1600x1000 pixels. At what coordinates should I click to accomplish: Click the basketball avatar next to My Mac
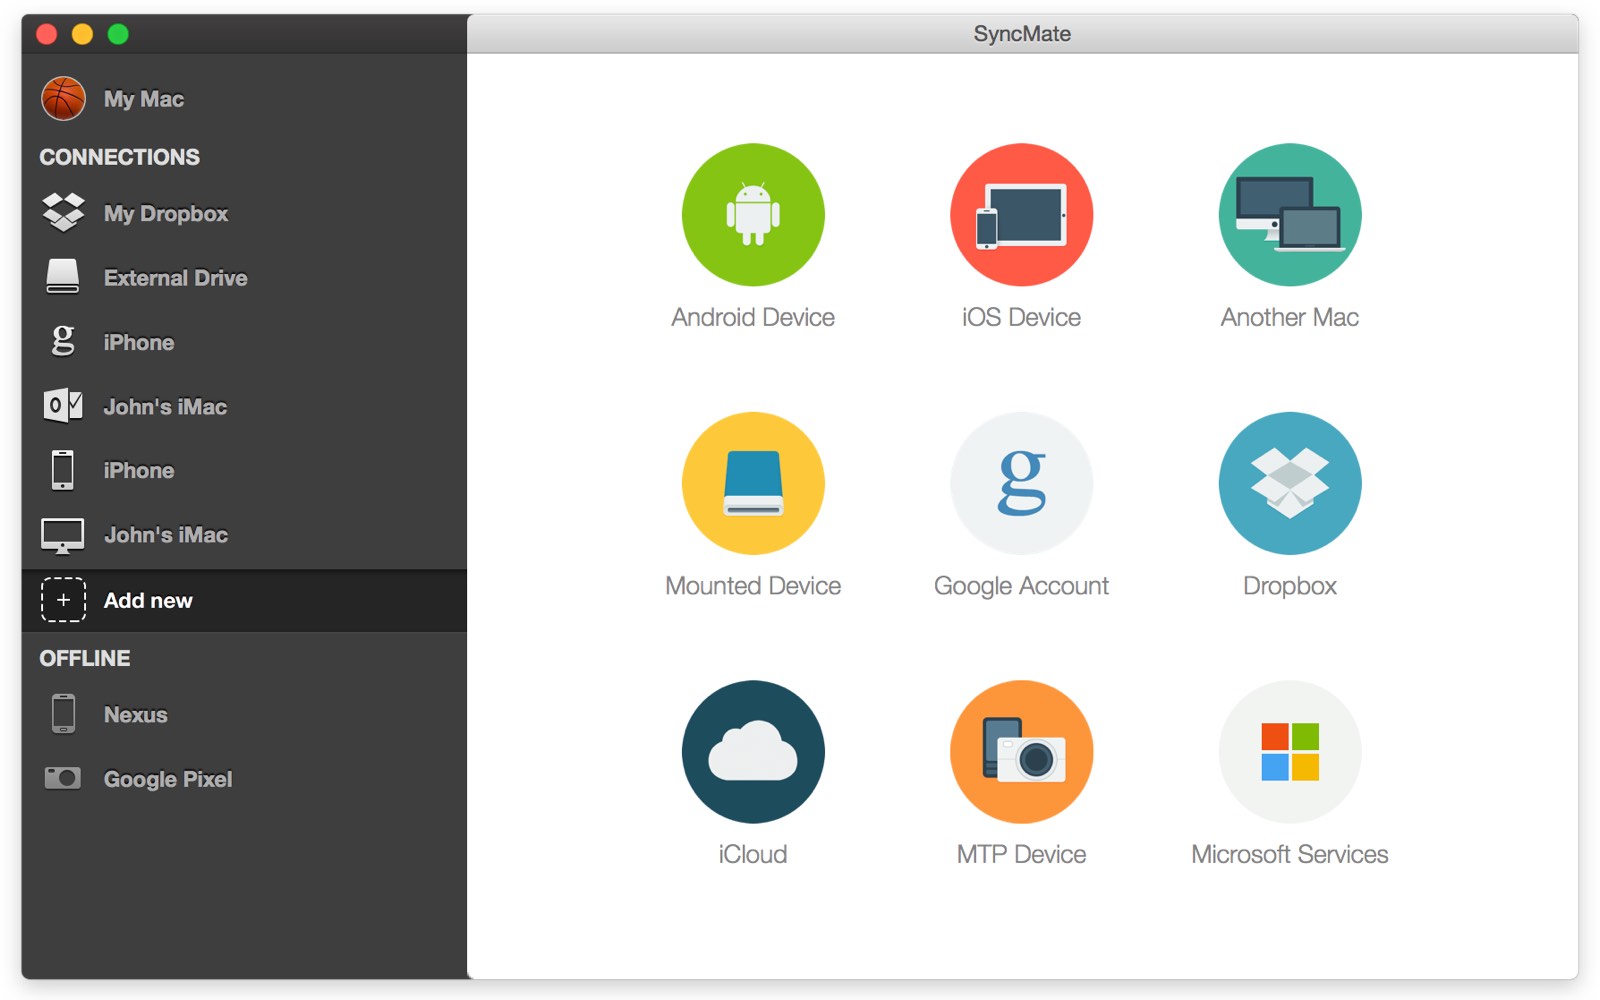(63, 98)
